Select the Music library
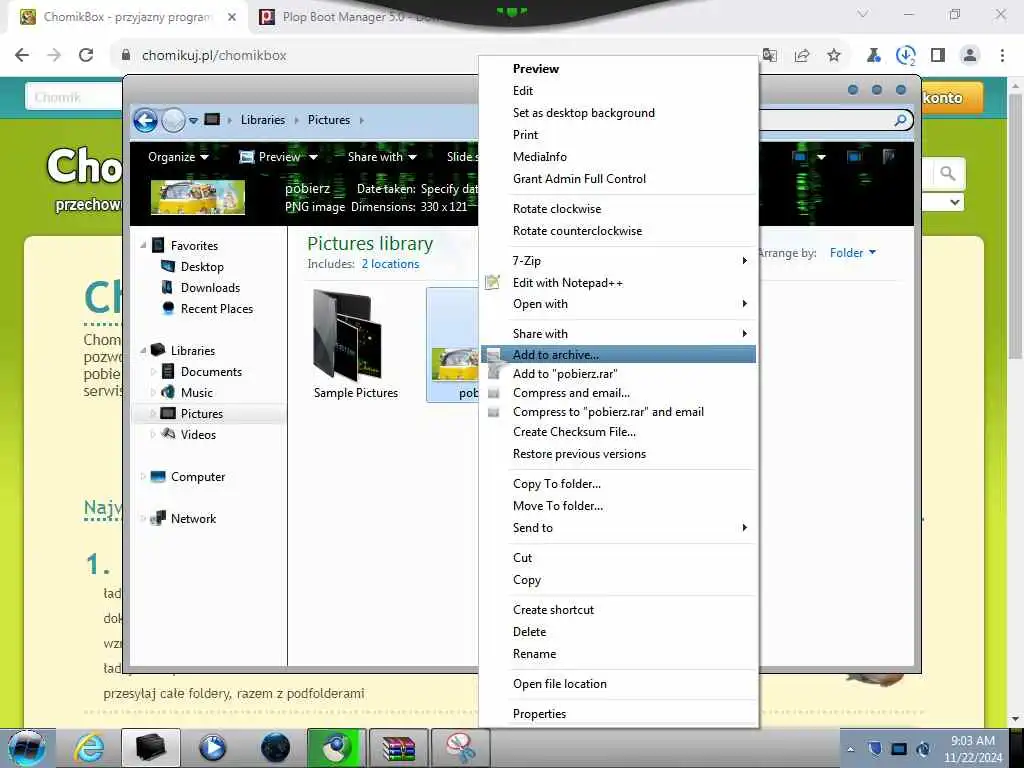The height and width of the screenshot is (768, 1024). tap(197, 392)
